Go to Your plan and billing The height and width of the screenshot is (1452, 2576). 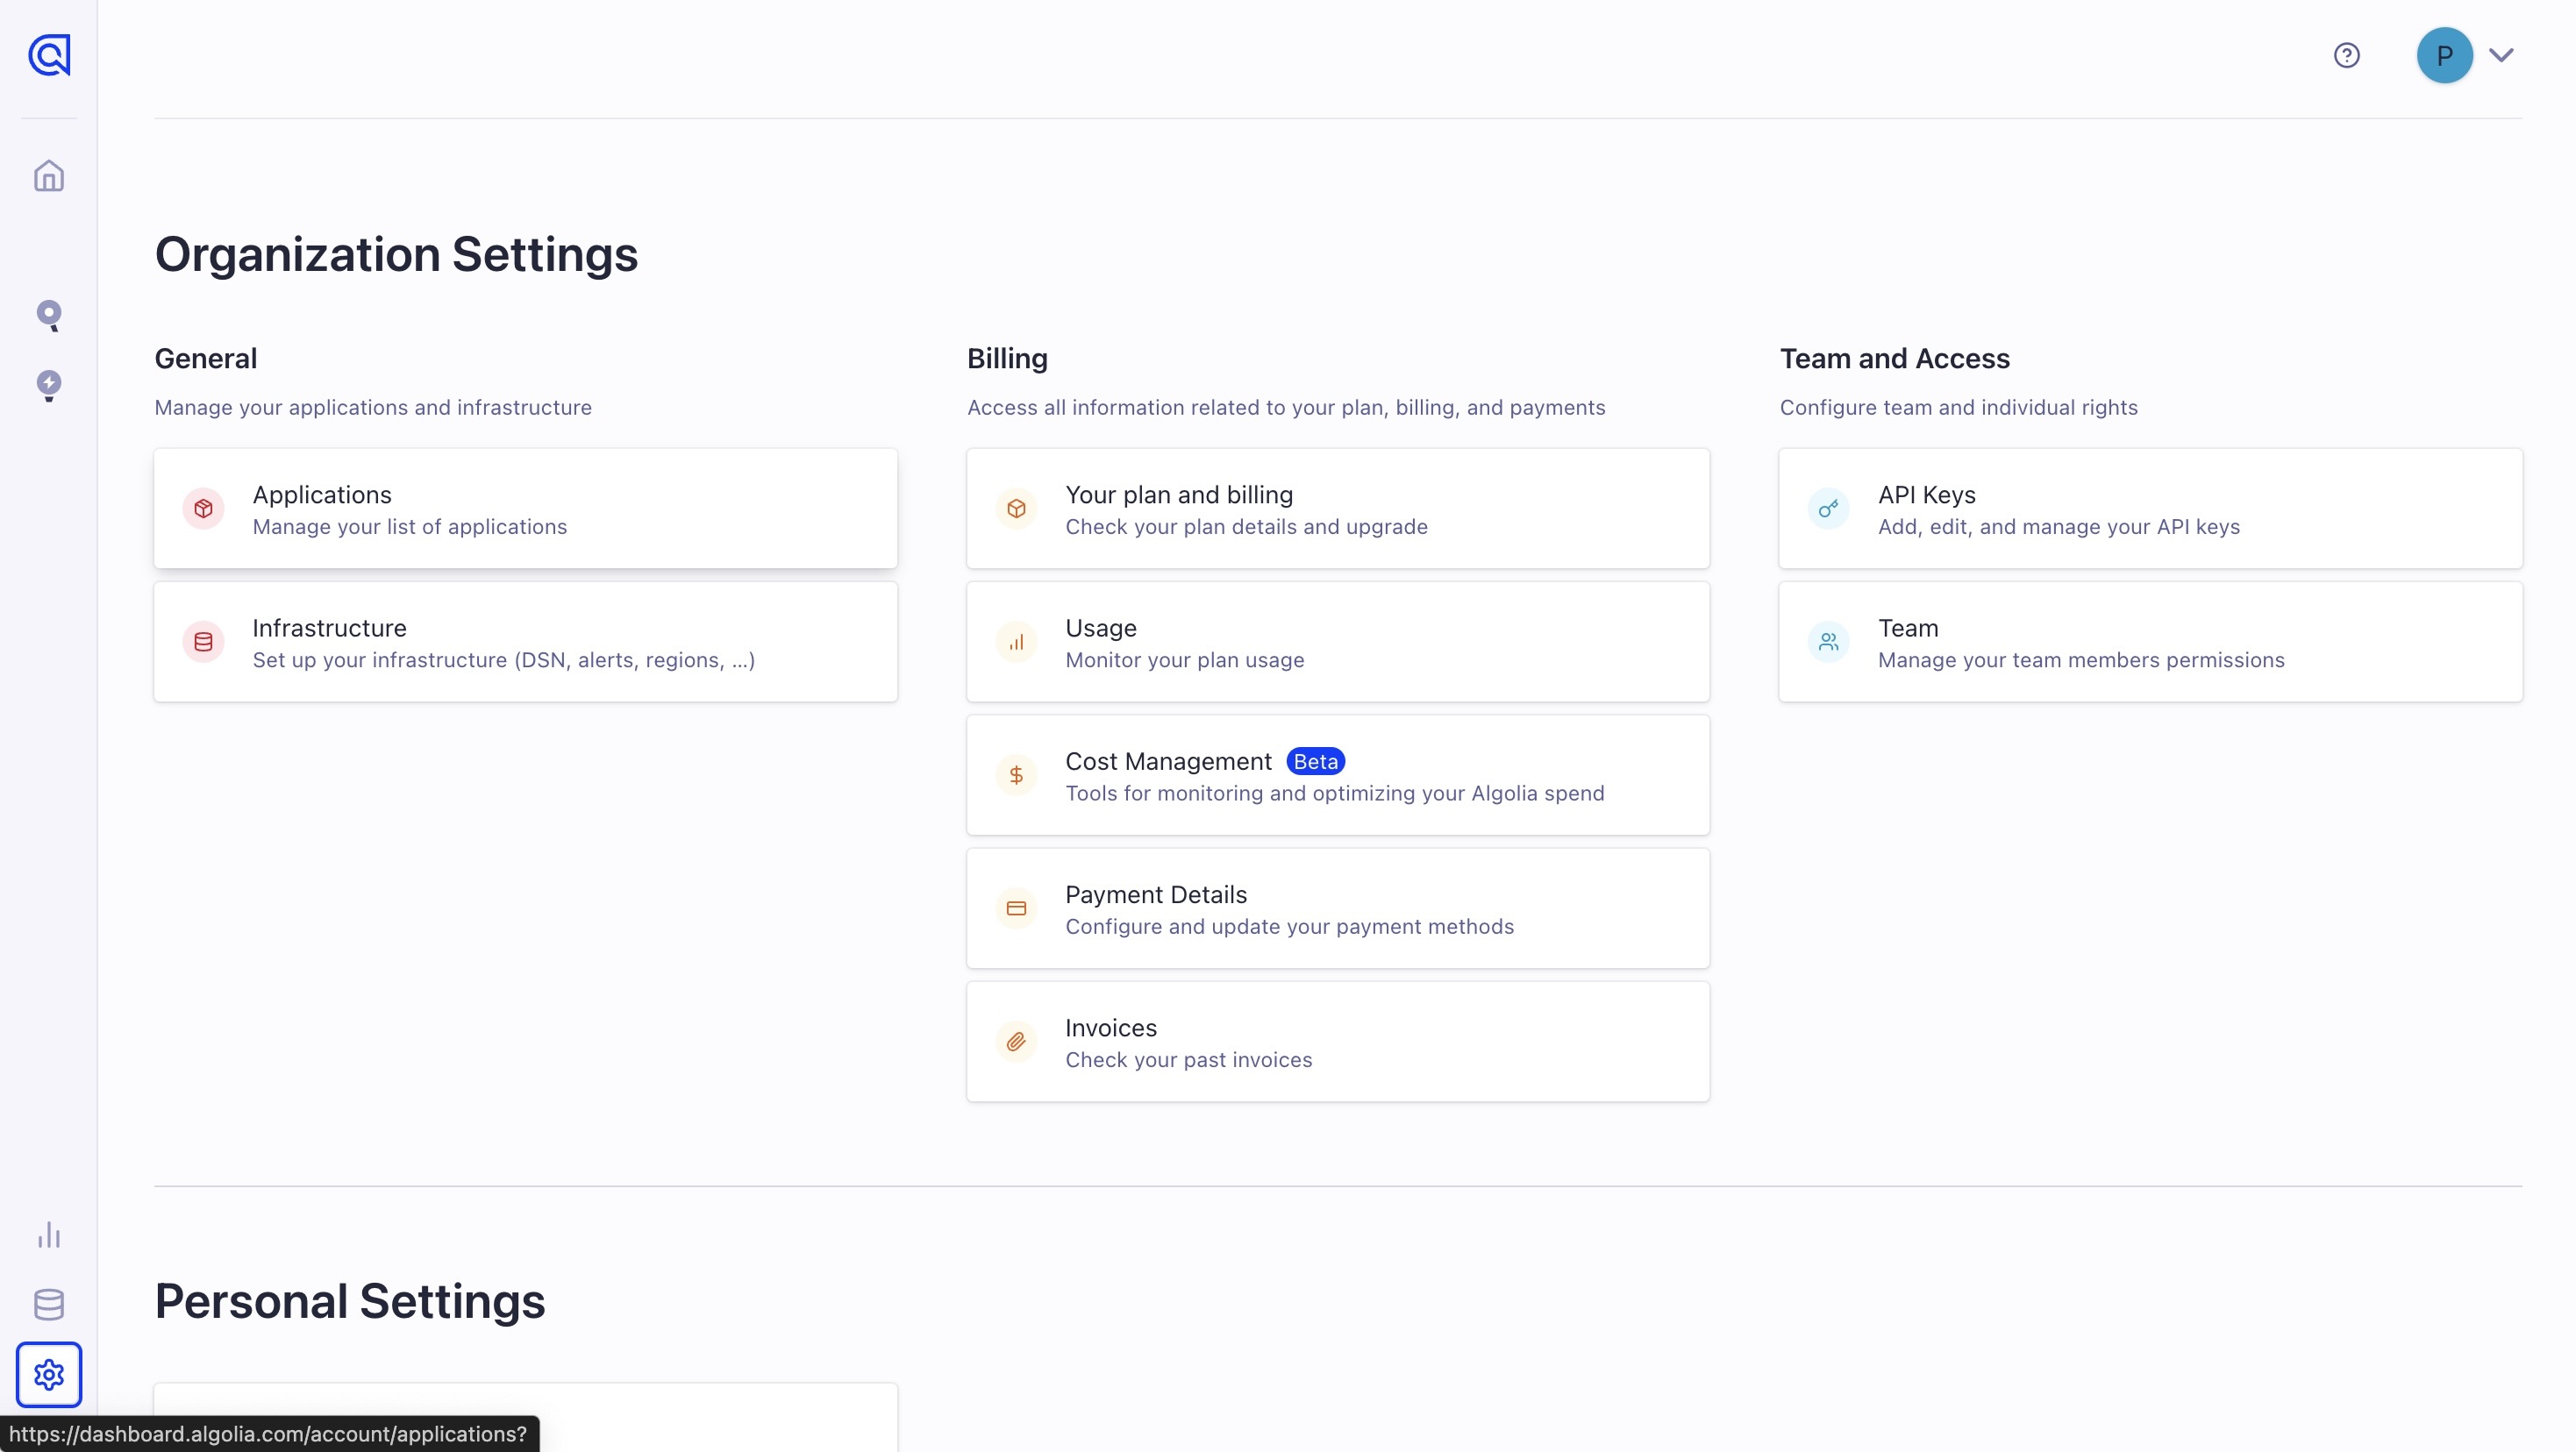coord(1338,509)
